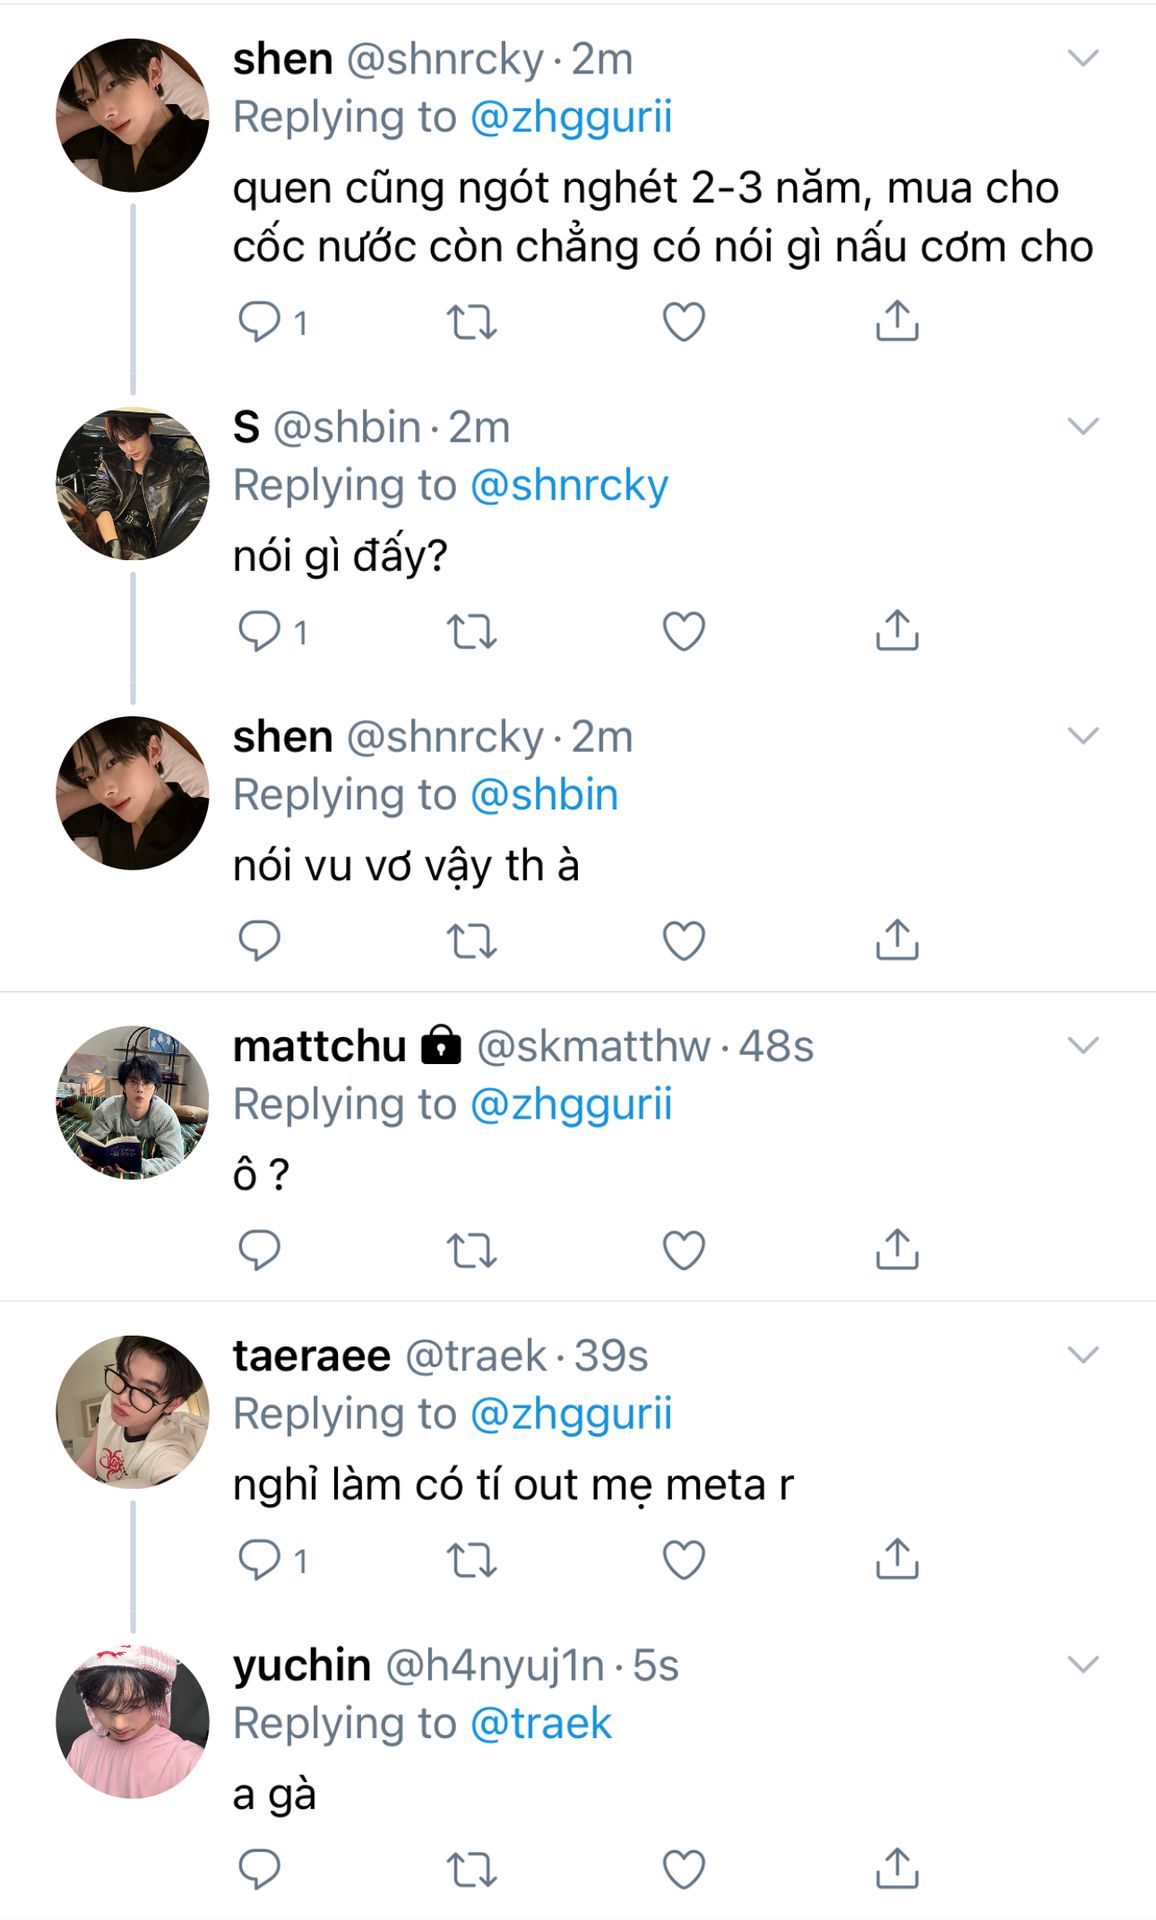Screen dimensions: 1156x1920
Task: Heart taeraee's tweet about out meta
Action: click(x=684, y=1558)
